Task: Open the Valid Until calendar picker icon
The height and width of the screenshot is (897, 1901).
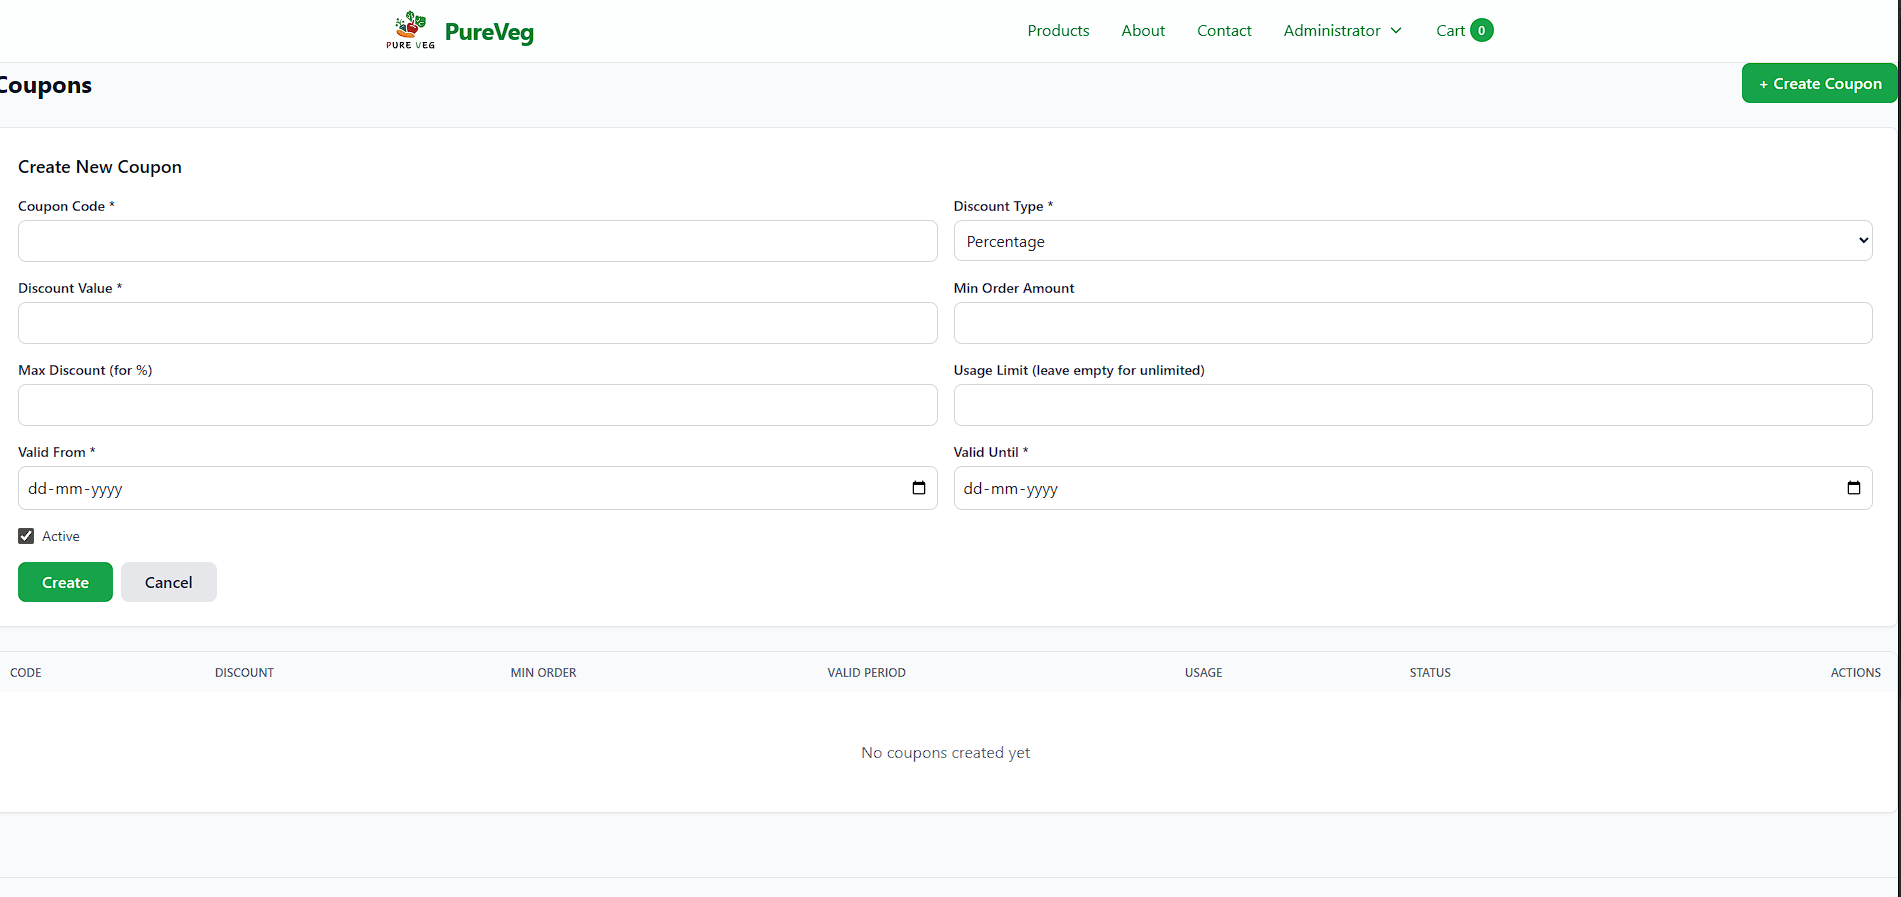Action: click(x=1854, y=488)
